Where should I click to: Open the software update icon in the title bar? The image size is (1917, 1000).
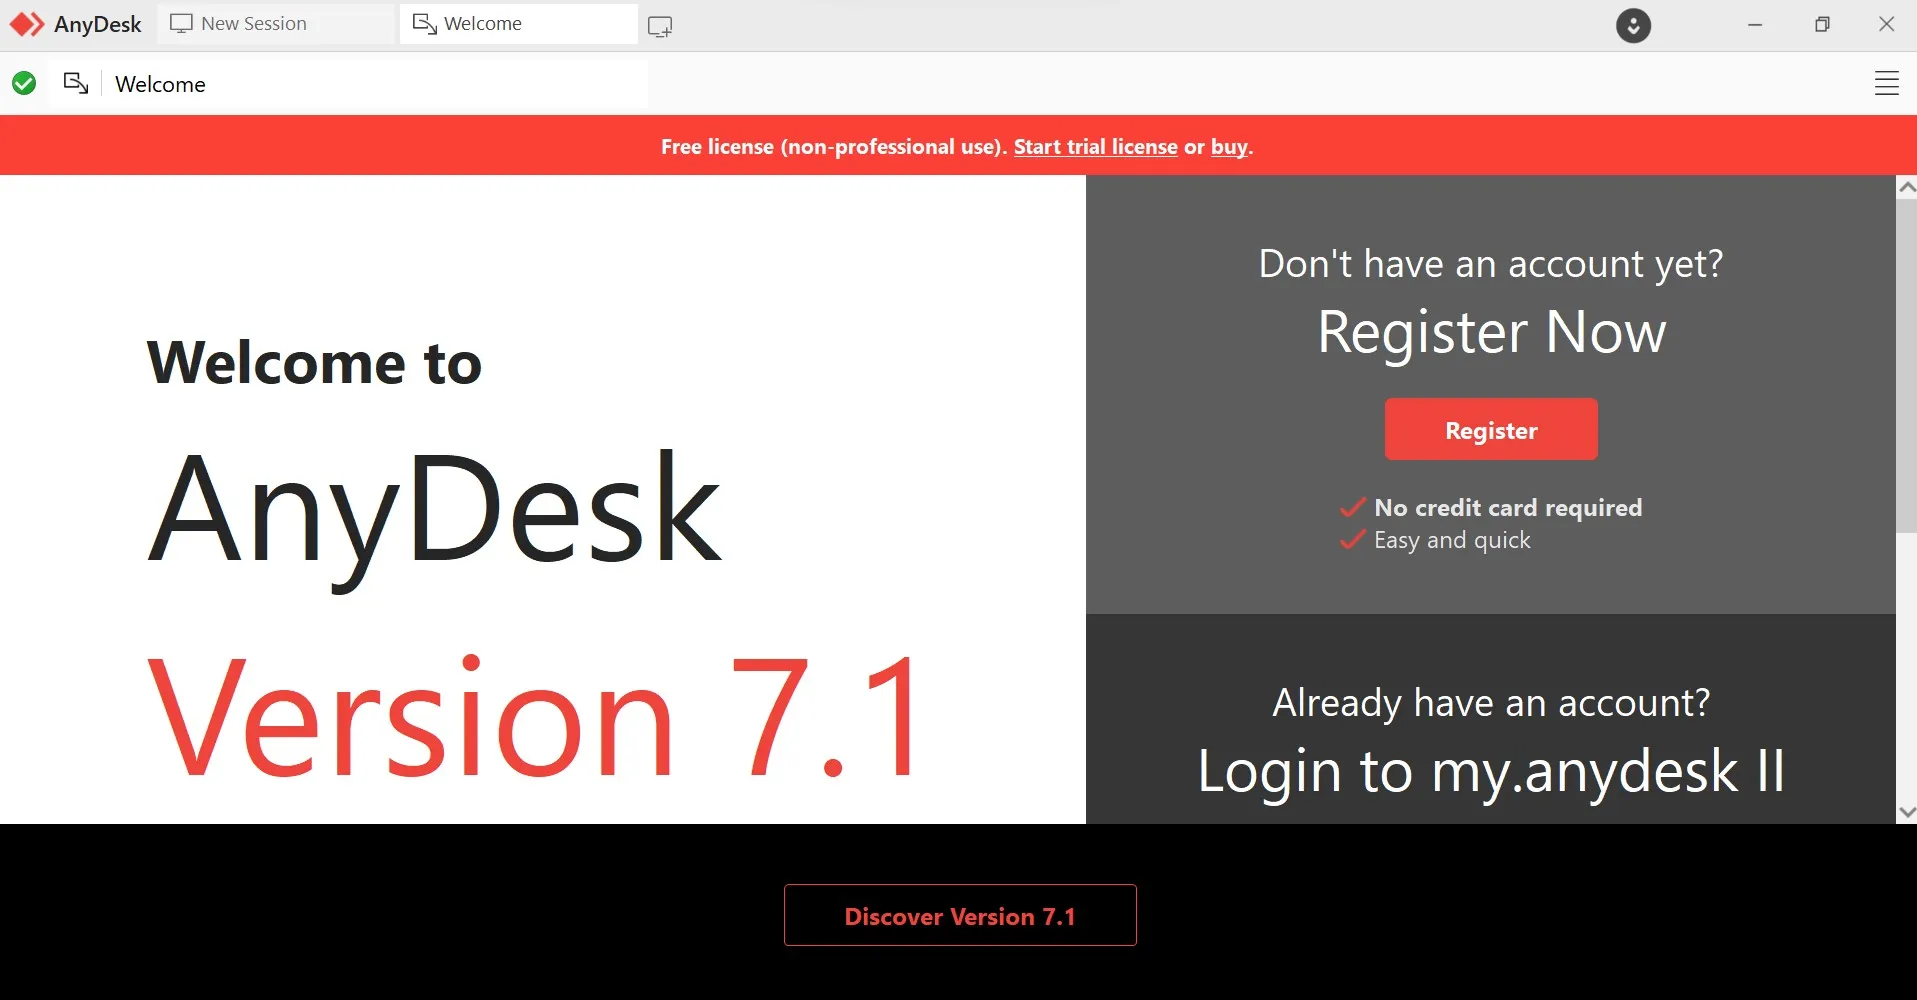(1633, 26)
